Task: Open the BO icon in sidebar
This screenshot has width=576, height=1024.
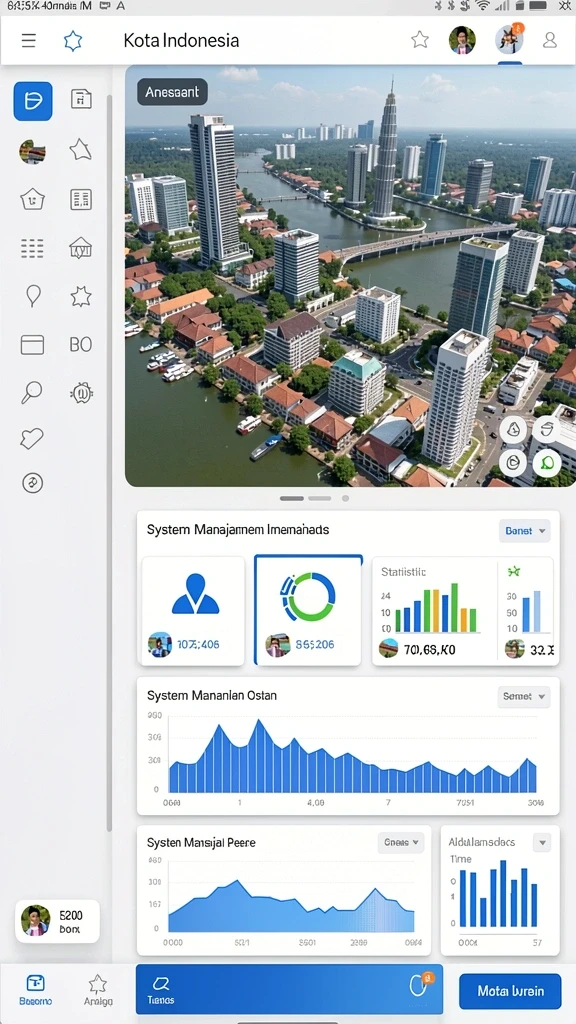Action: coord(81,344)
